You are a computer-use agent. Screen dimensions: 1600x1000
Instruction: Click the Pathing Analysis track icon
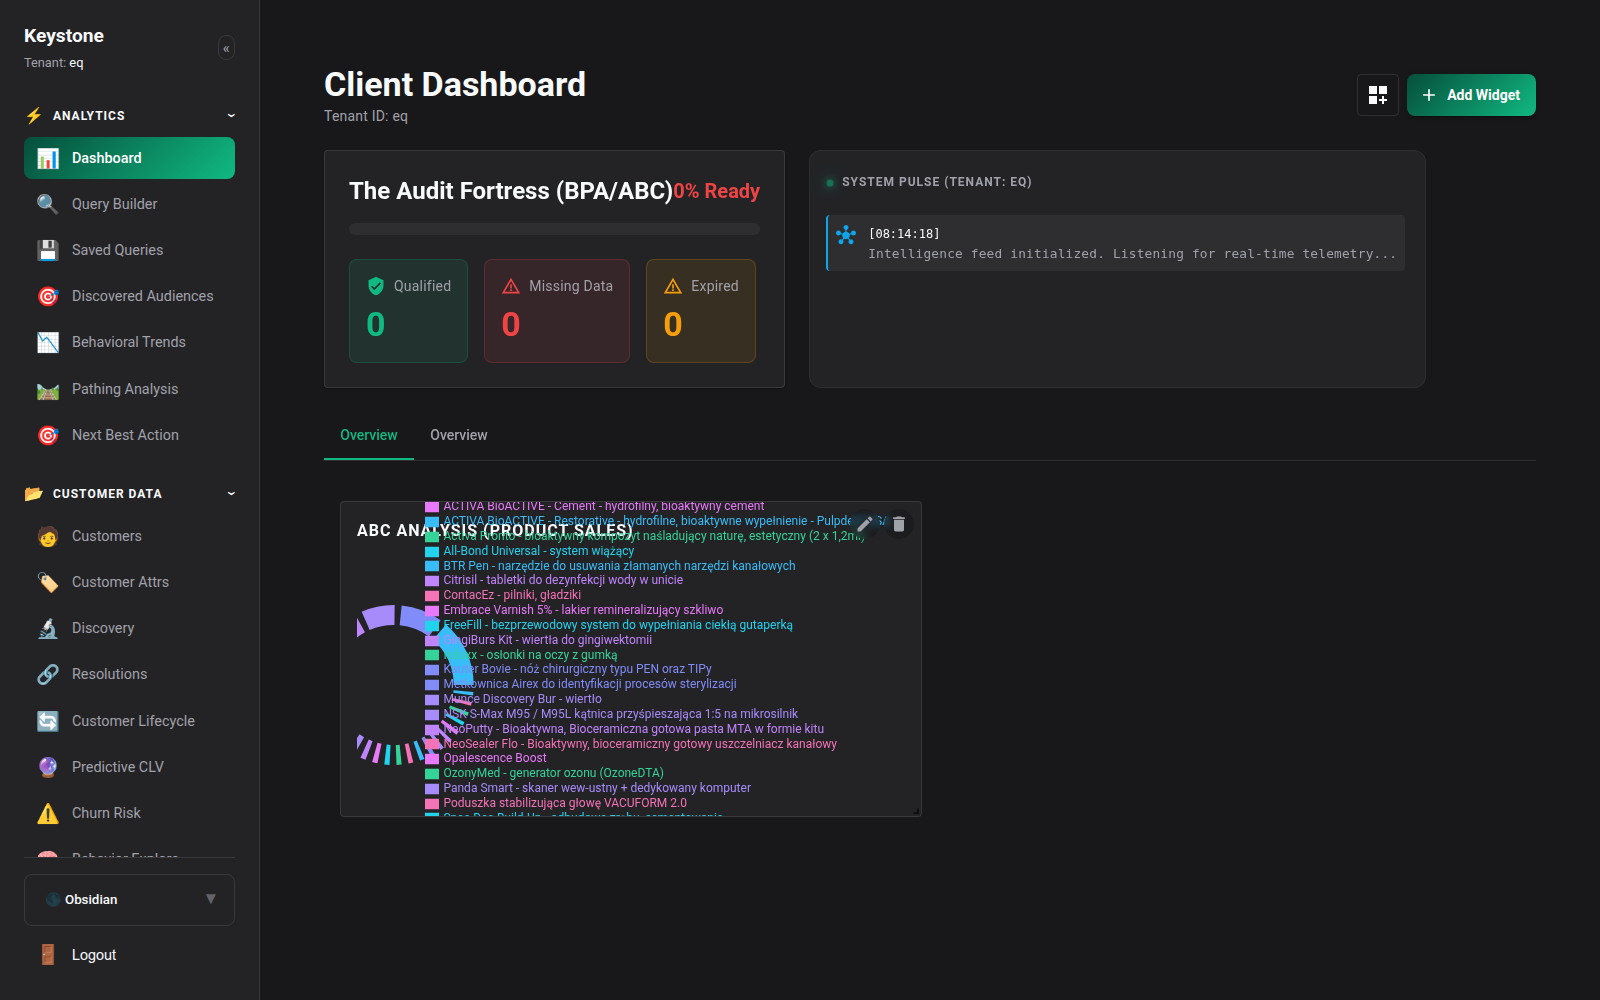click(x=48, y=389)
